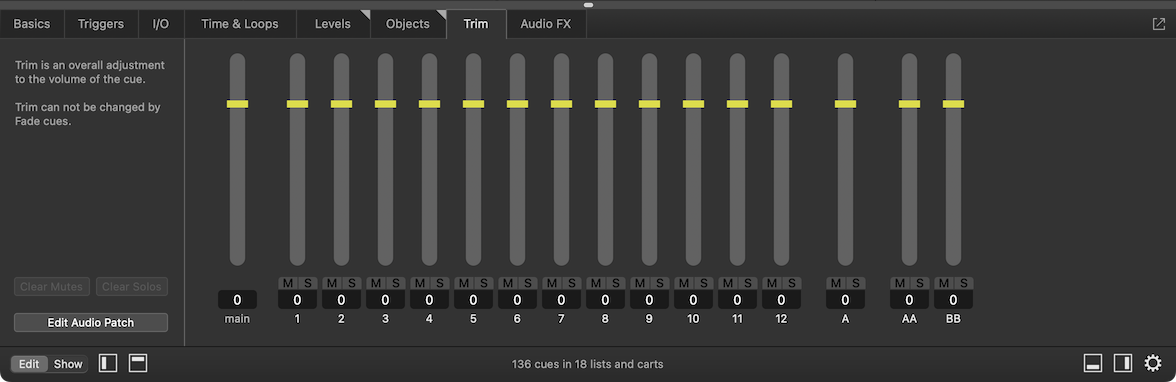Open the I/O tab
This screenshot has width=1176, height=382.
pyautogui.click(x=160, y=24)
